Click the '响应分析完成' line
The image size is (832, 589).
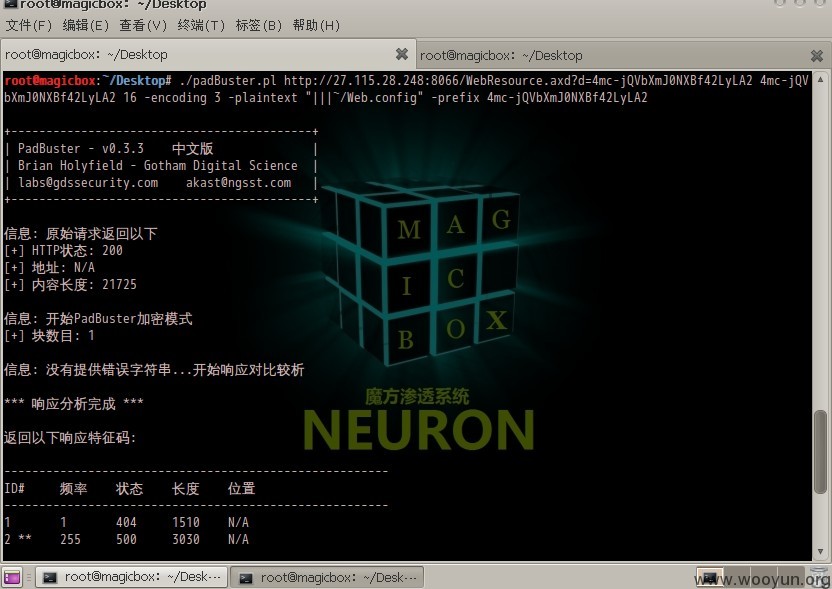click(x=73, y=404)
